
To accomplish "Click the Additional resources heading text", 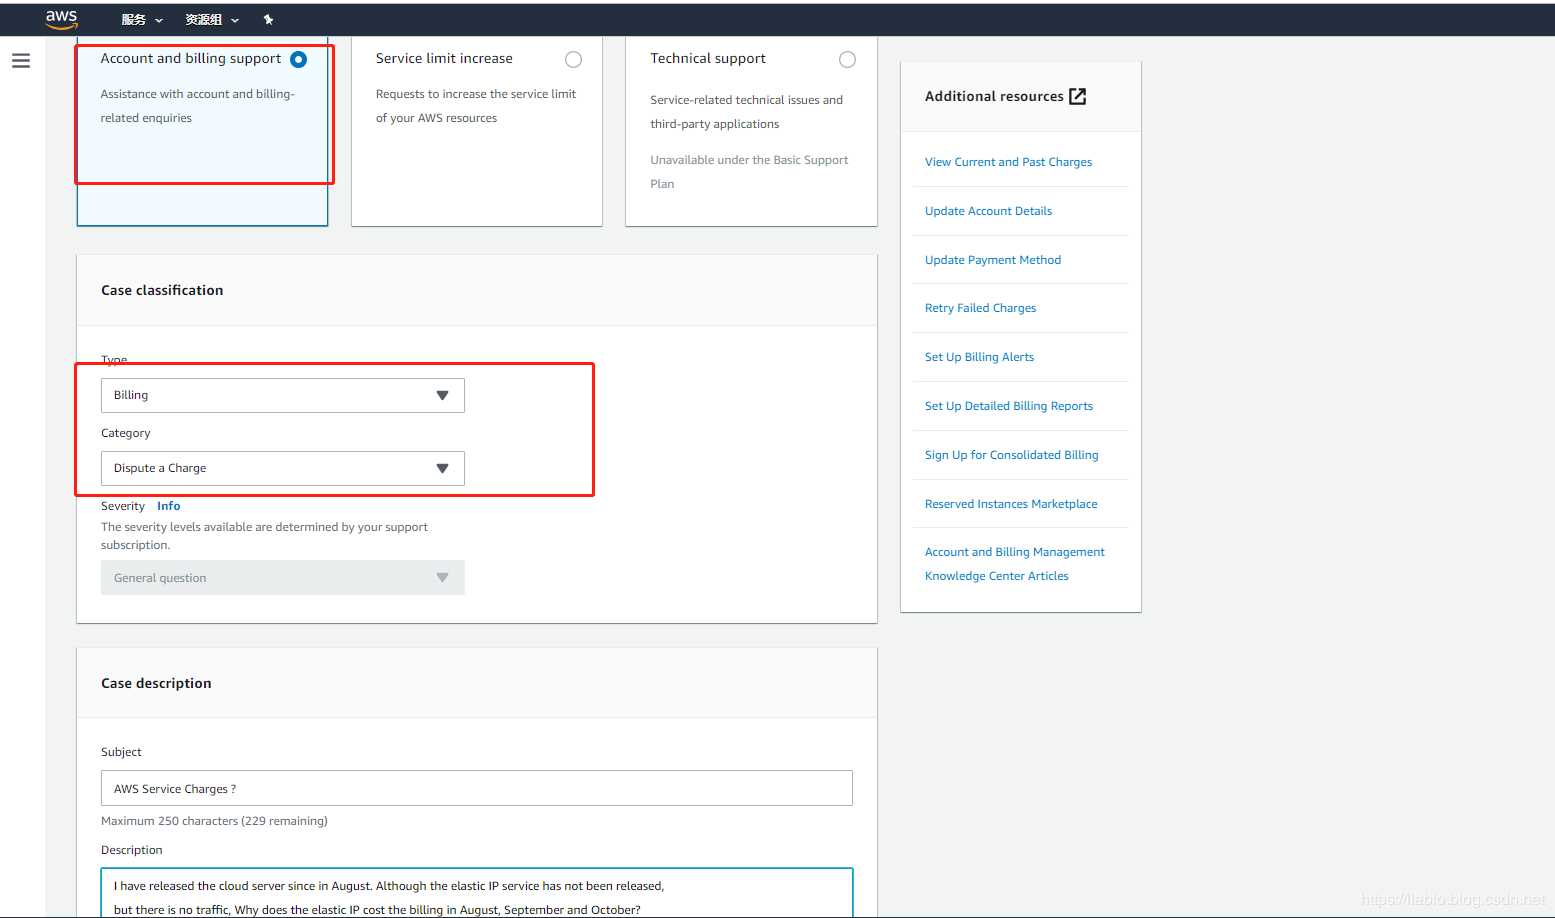I will tap(994, 96).
